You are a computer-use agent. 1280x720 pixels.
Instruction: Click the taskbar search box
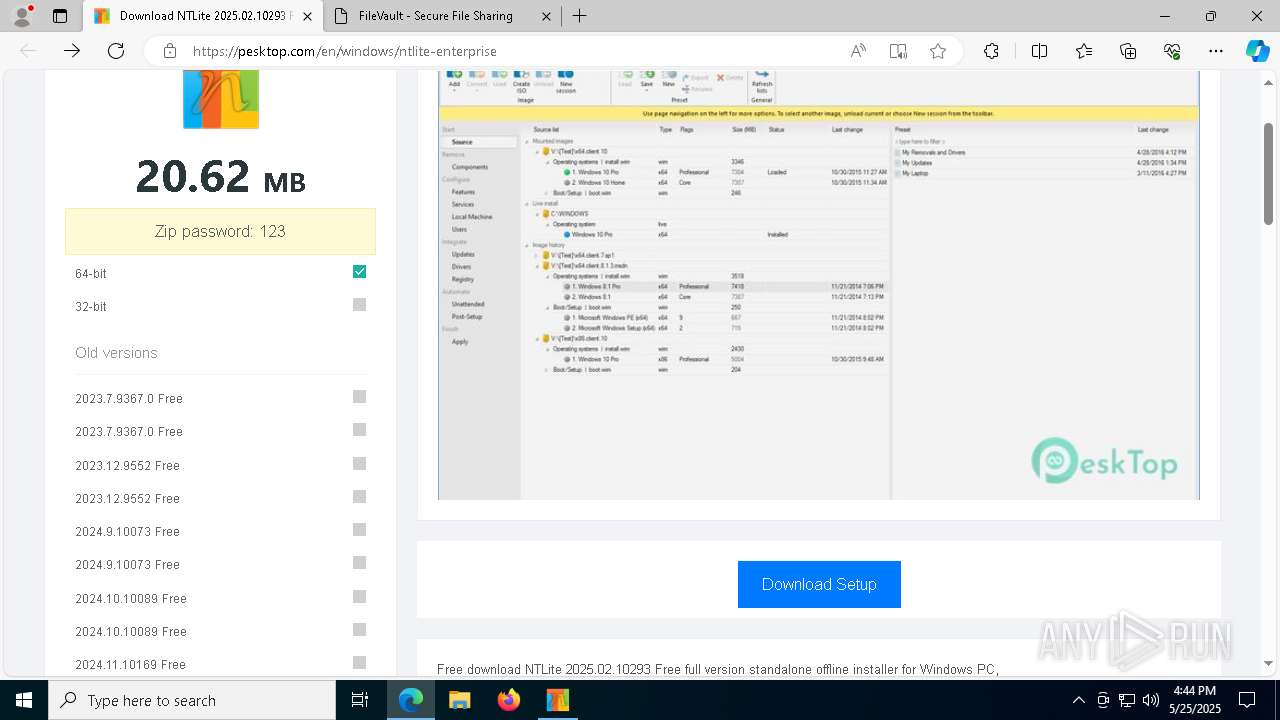click(x=192, y=700)
